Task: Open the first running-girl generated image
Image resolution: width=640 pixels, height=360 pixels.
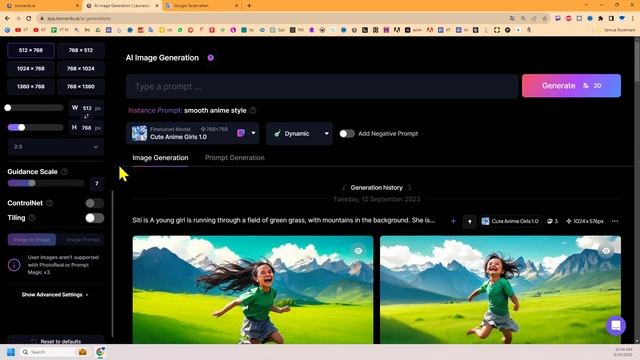Action: (253, 290)
